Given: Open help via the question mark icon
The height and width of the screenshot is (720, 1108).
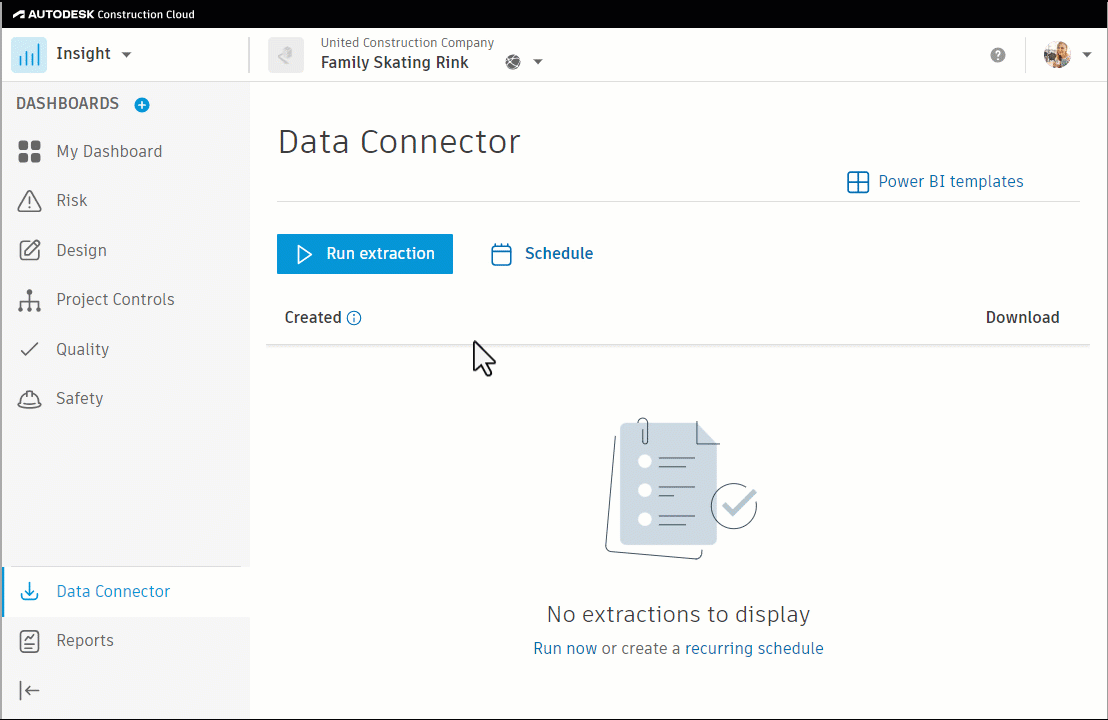Looking at the screenshot, I should (997, 54).
